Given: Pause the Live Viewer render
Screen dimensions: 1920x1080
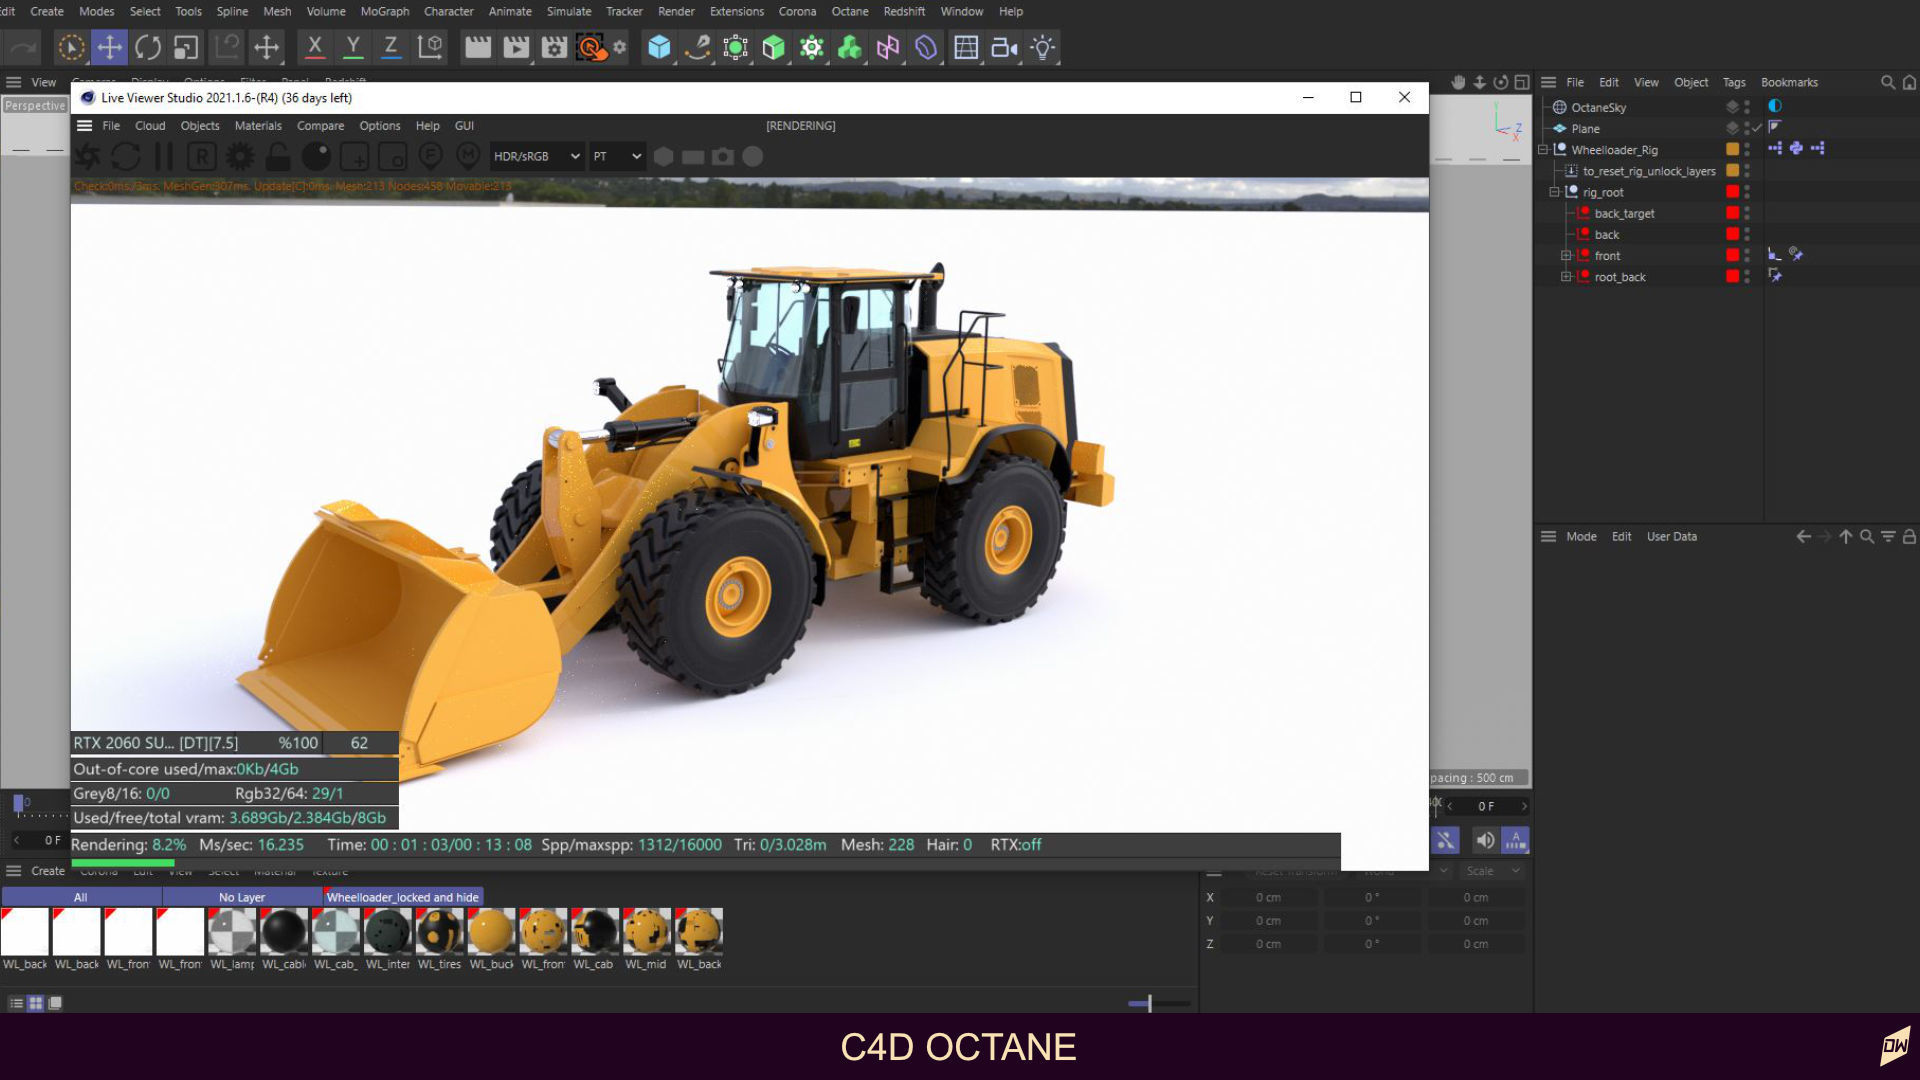Looking at the screenshot, I should click(x=164, y=156).
